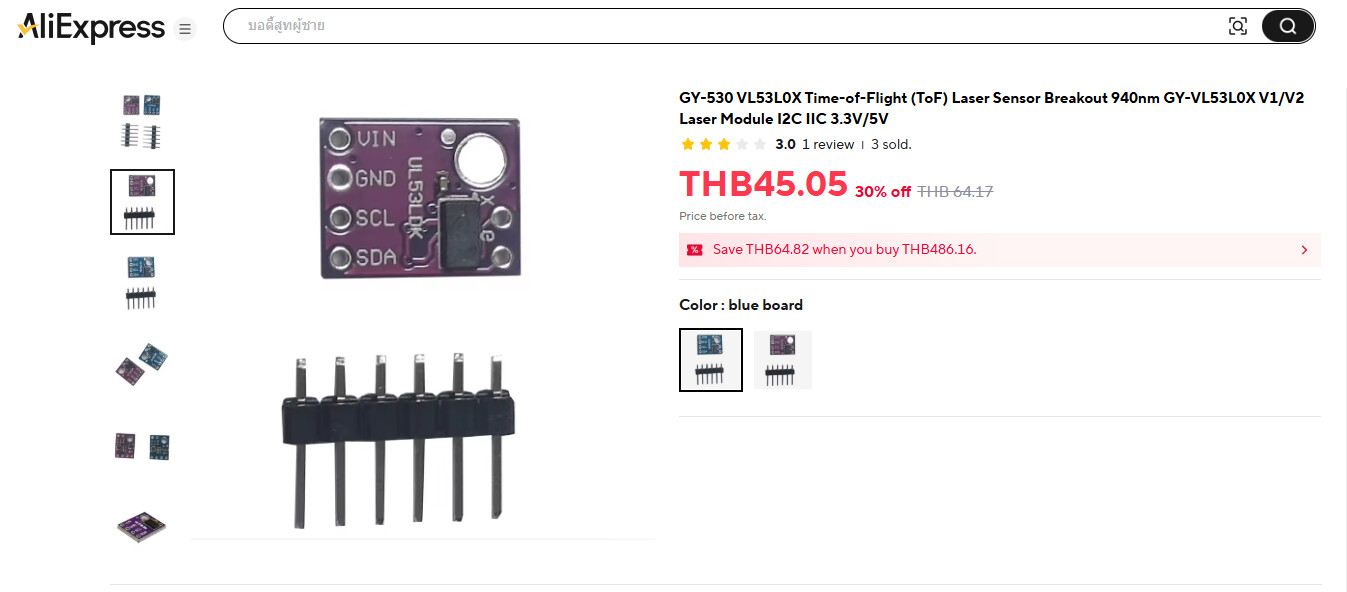Screen dimensions: 1347x592
Task: Show first thumbnail with two boards and pins
Action: [142, 121]
